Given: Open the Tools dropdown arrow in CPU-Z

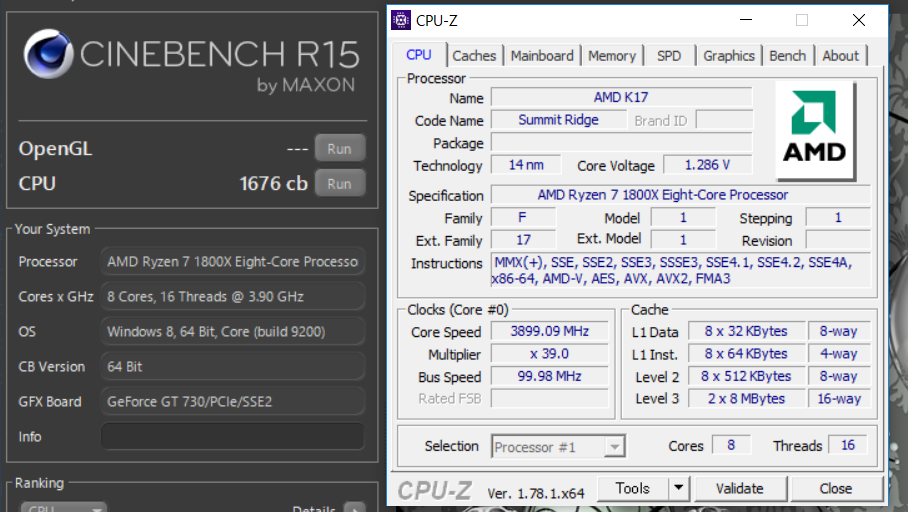Looking at the screenshot, I should click(x=679, y=488).
